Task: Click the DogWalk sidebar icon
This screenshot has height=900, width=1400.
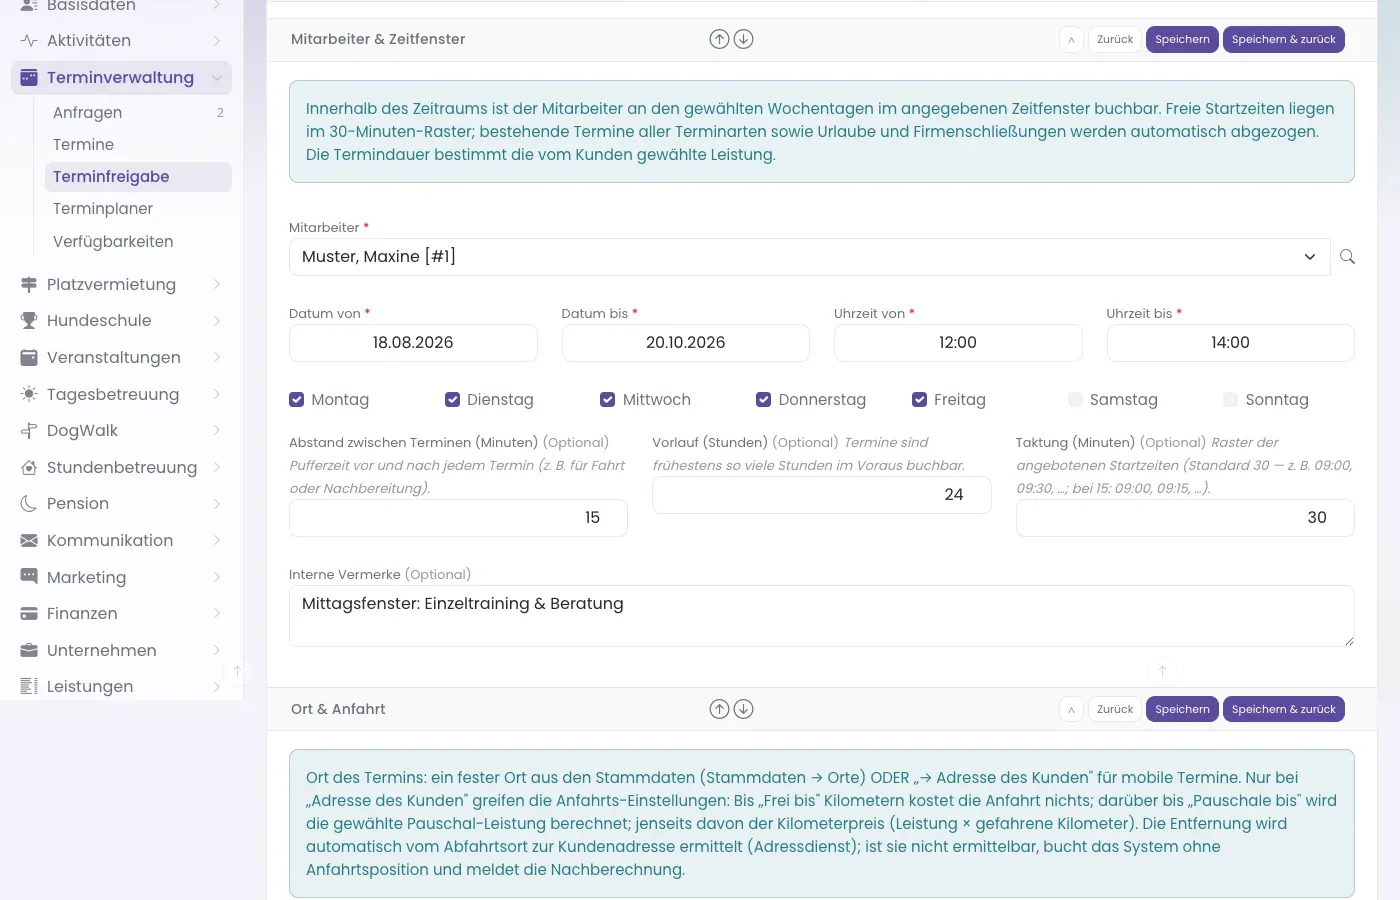Action: [x=29, y=431]
